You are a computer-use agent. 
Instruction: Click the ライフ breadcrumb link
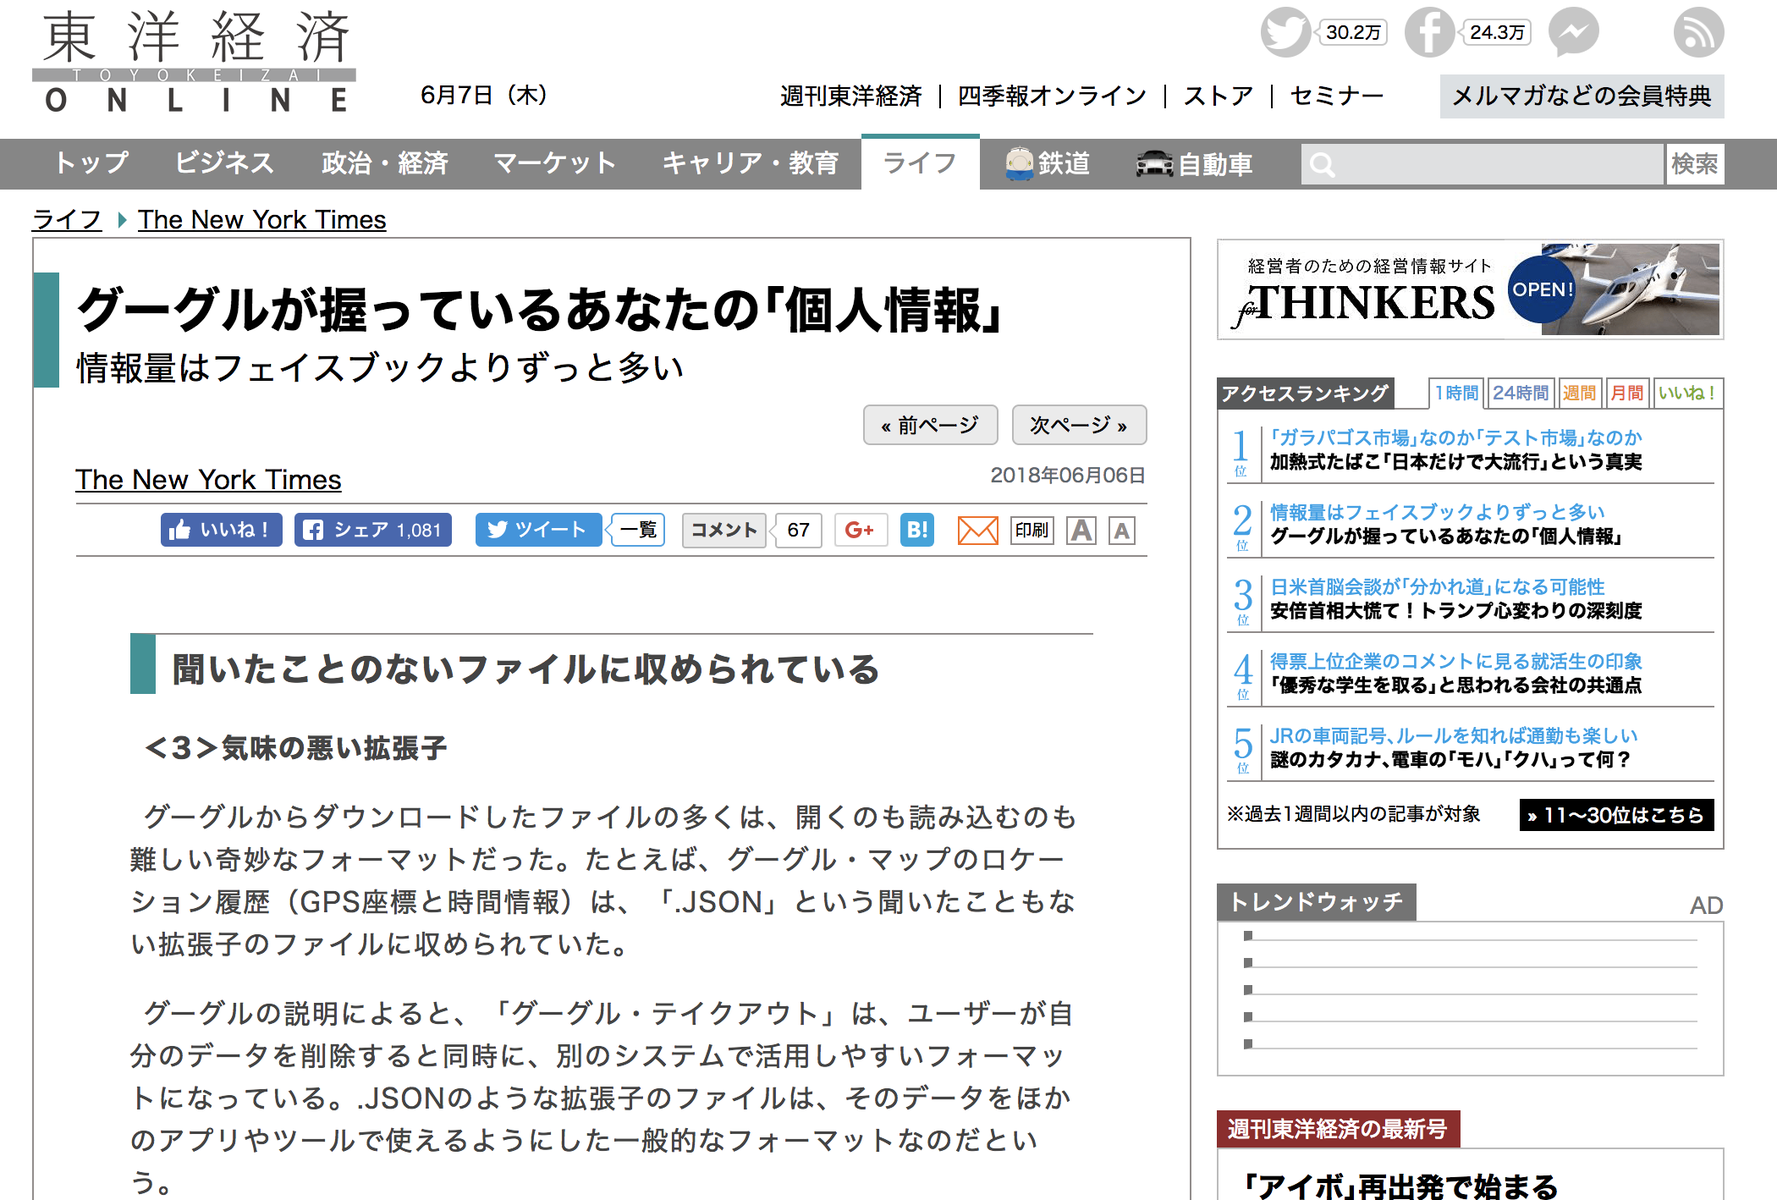67,220
